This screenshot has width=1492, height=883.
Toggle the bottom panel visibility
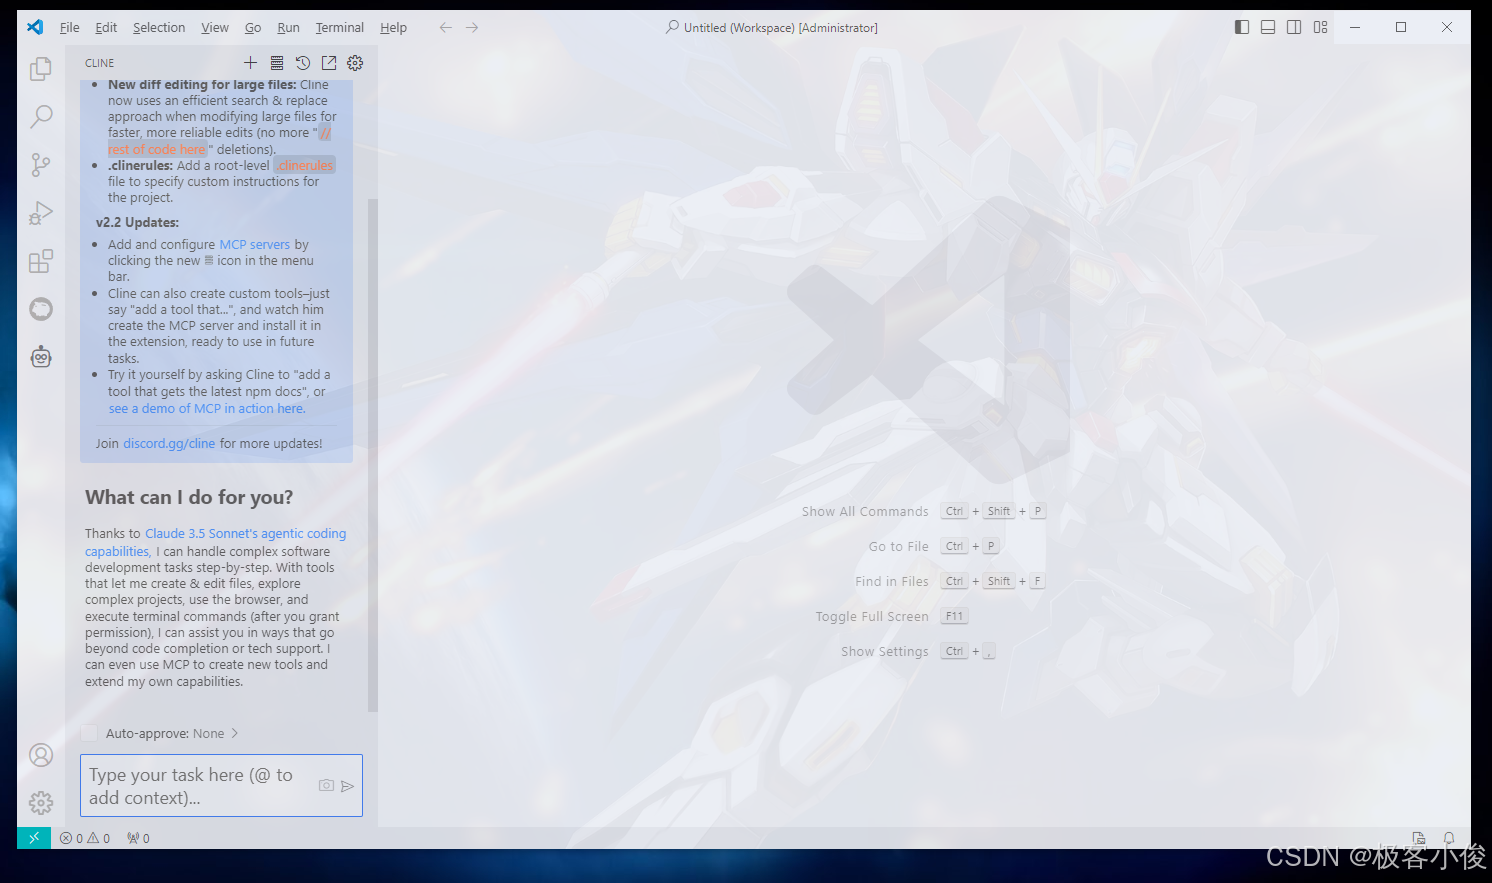tap(1267, 27)
